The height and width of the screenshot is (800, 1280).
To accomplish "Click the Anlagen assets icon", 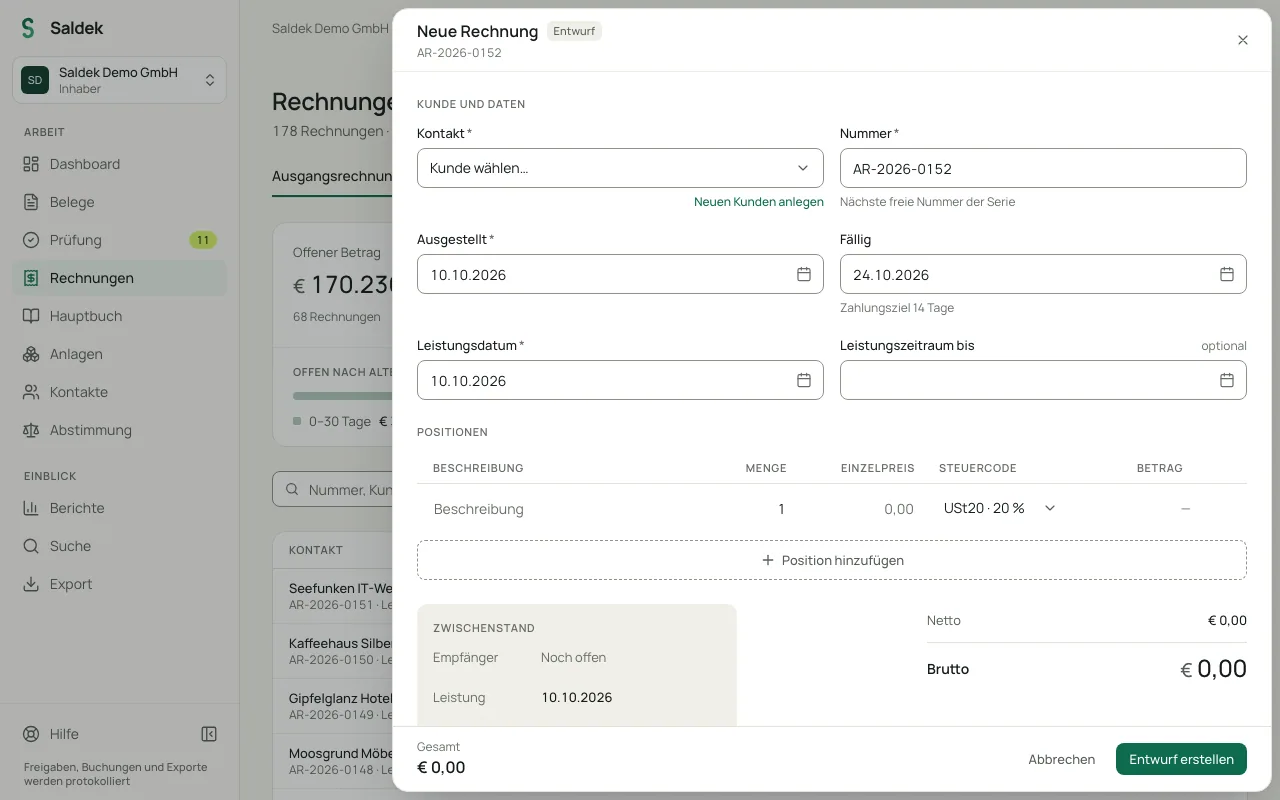I will coord(31,354).
